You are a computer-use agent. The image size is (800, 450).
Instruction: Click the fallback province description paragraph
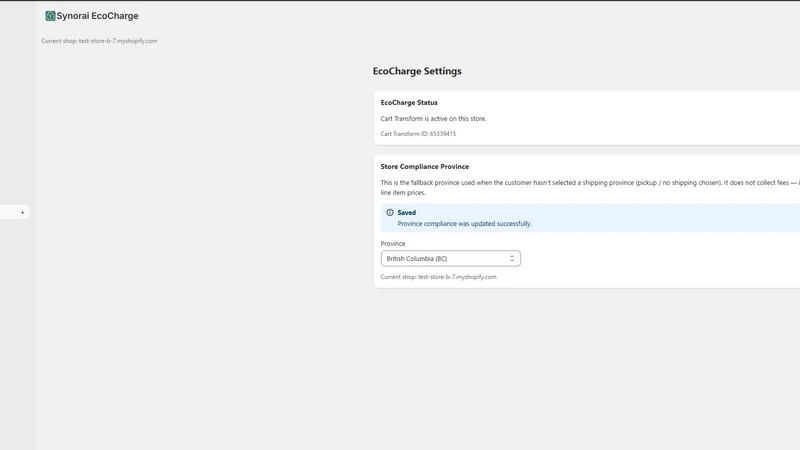click(x=590, y=187)
